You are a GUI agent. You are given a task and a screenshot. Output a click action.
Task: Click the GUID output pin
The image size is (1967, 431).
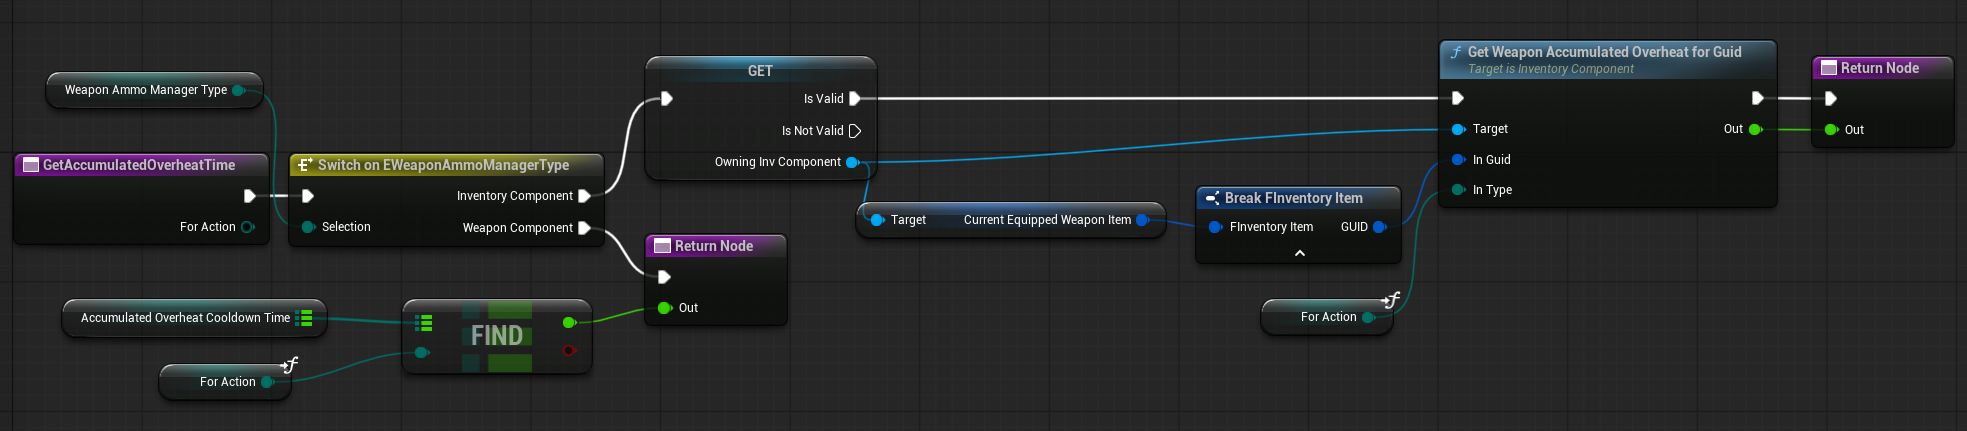1380,227
